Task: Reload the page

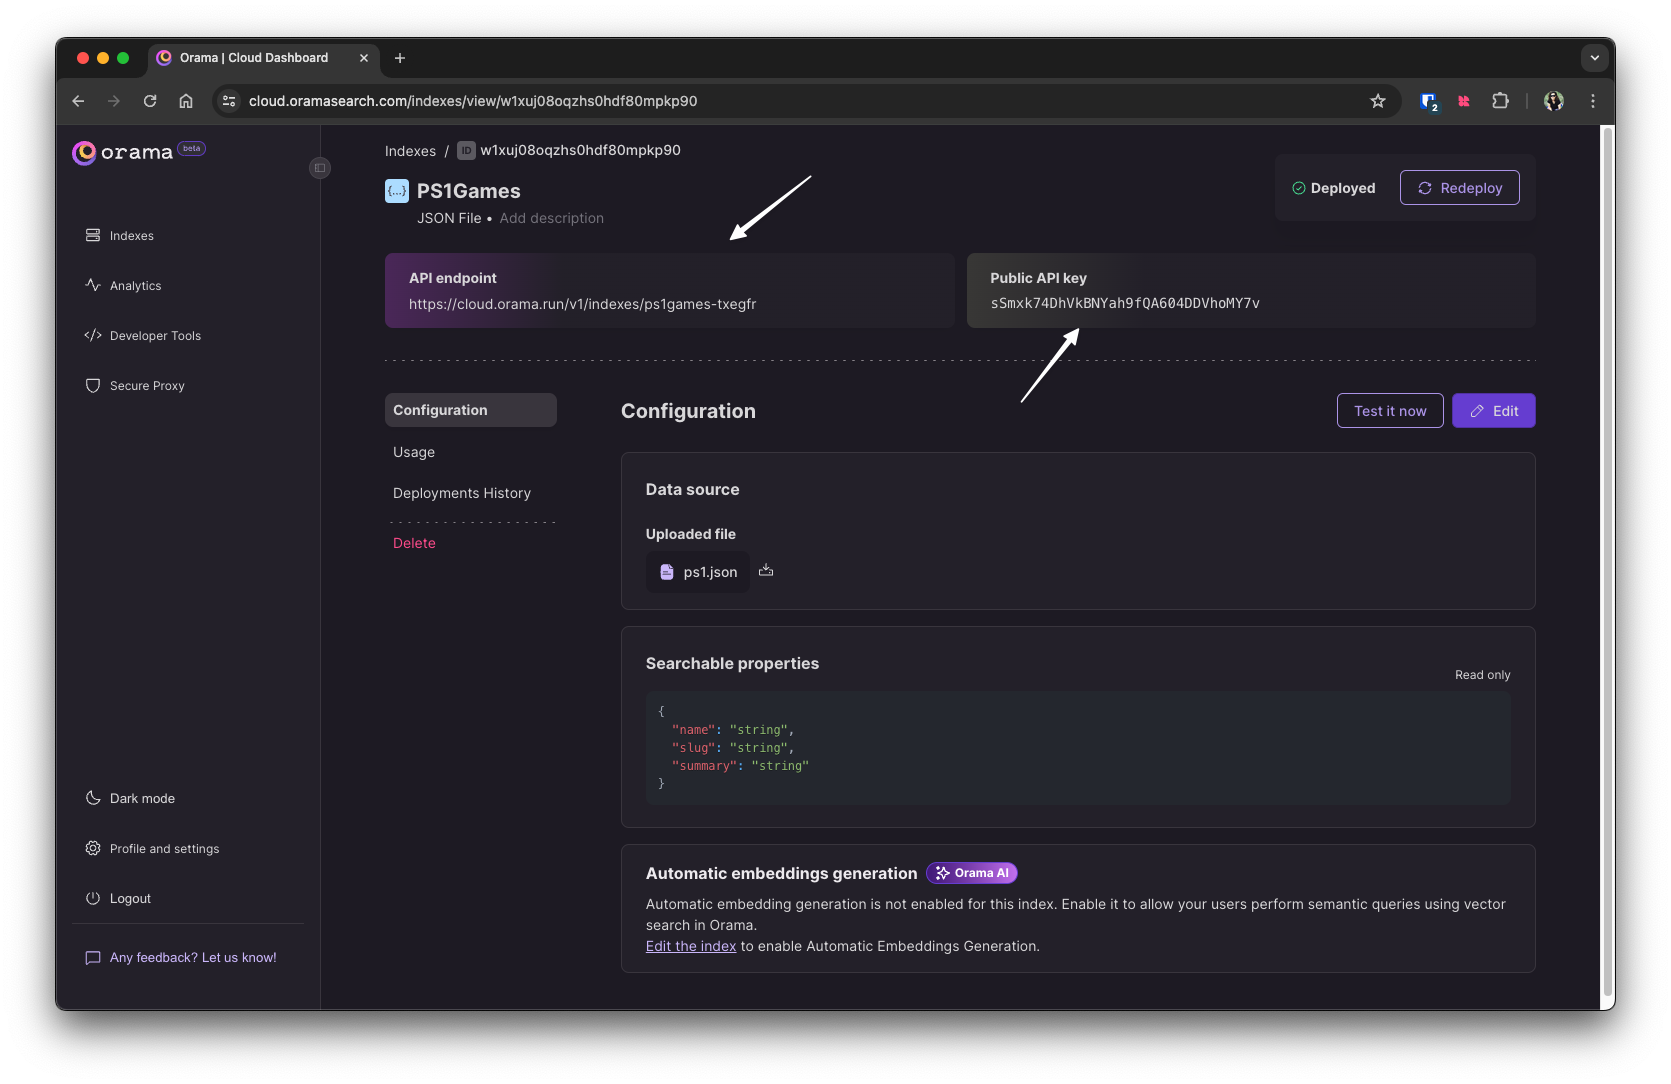Action: pos(150,101)
